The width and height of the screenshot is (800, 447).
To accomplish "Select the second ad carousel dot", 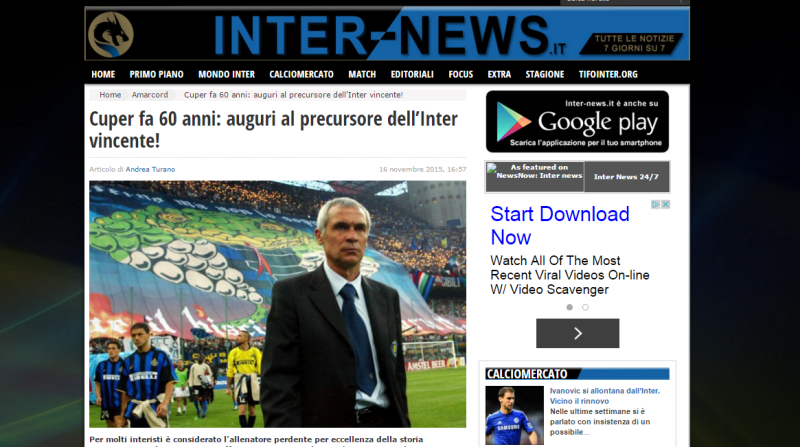I will [585, 307].
